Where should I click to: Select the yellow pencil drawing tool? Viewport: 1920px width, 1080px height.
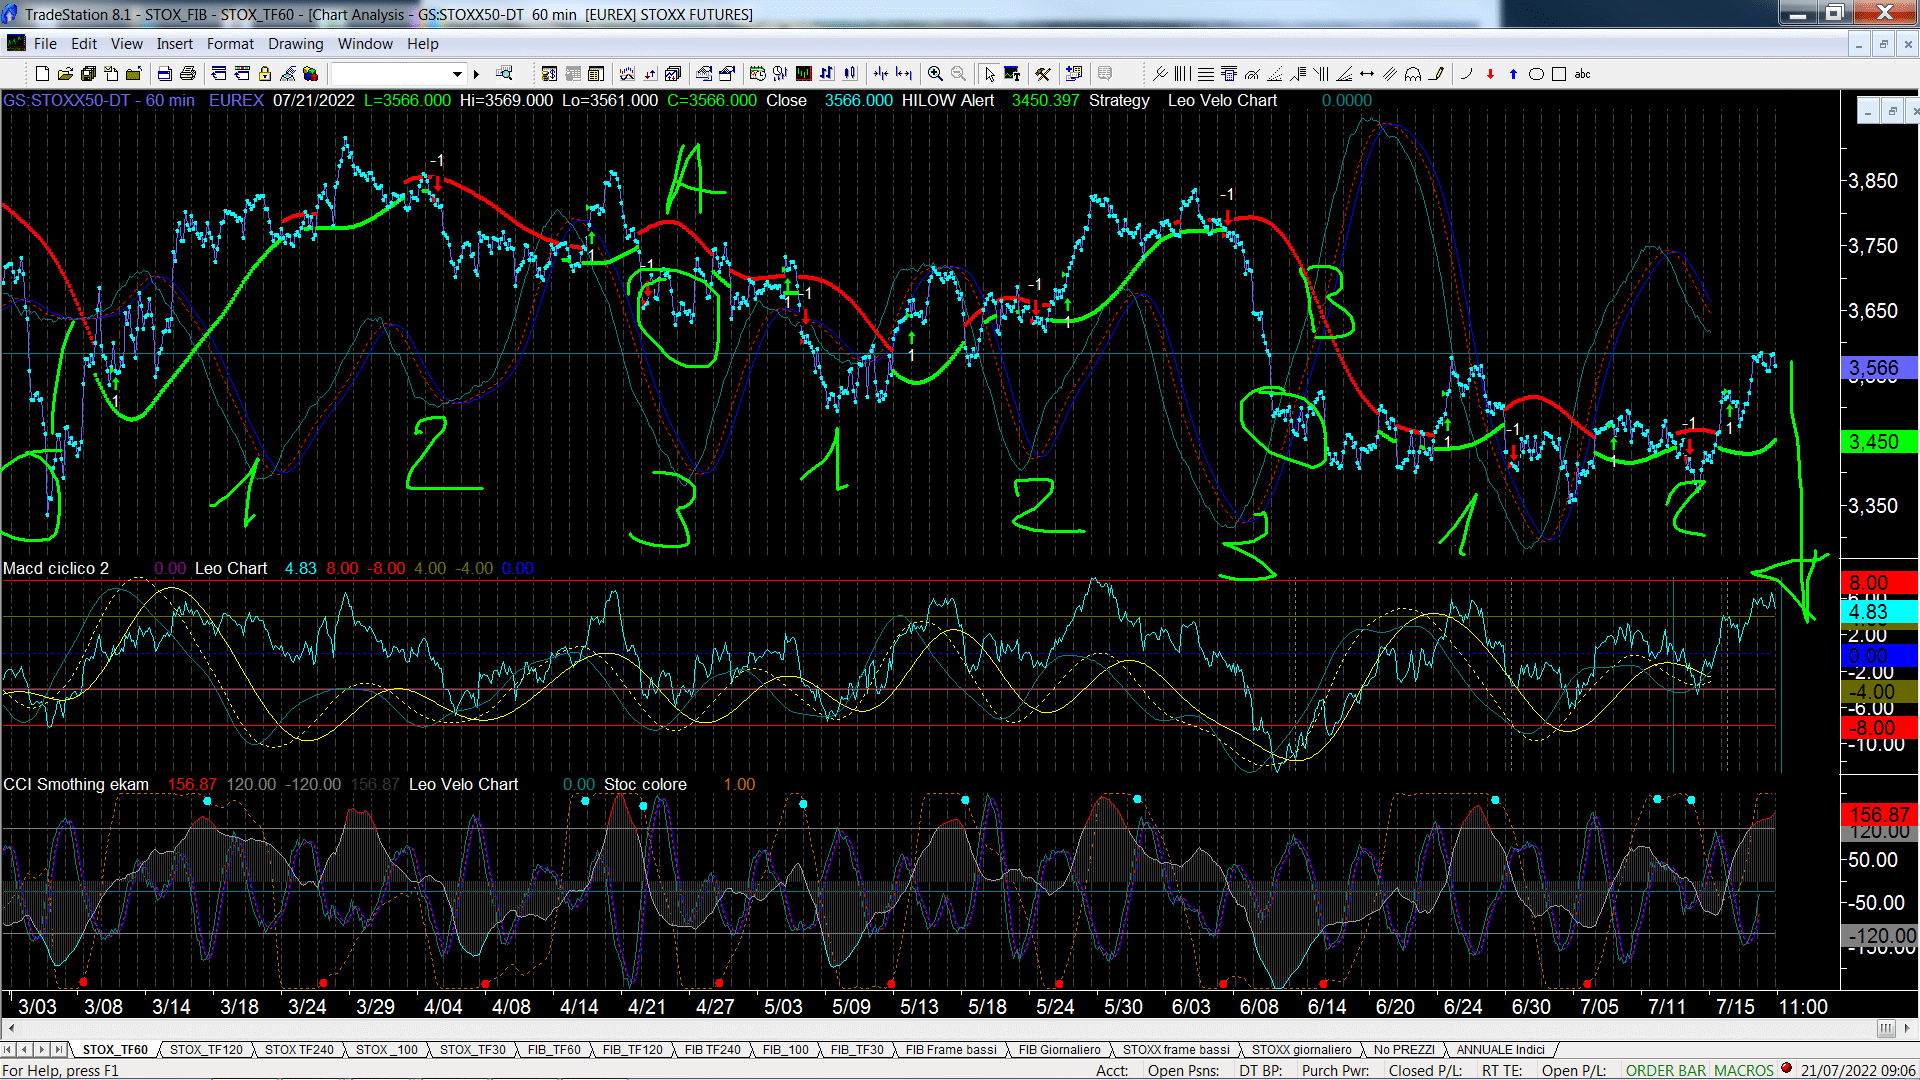pyautogui.click(x=1437, y=74)
